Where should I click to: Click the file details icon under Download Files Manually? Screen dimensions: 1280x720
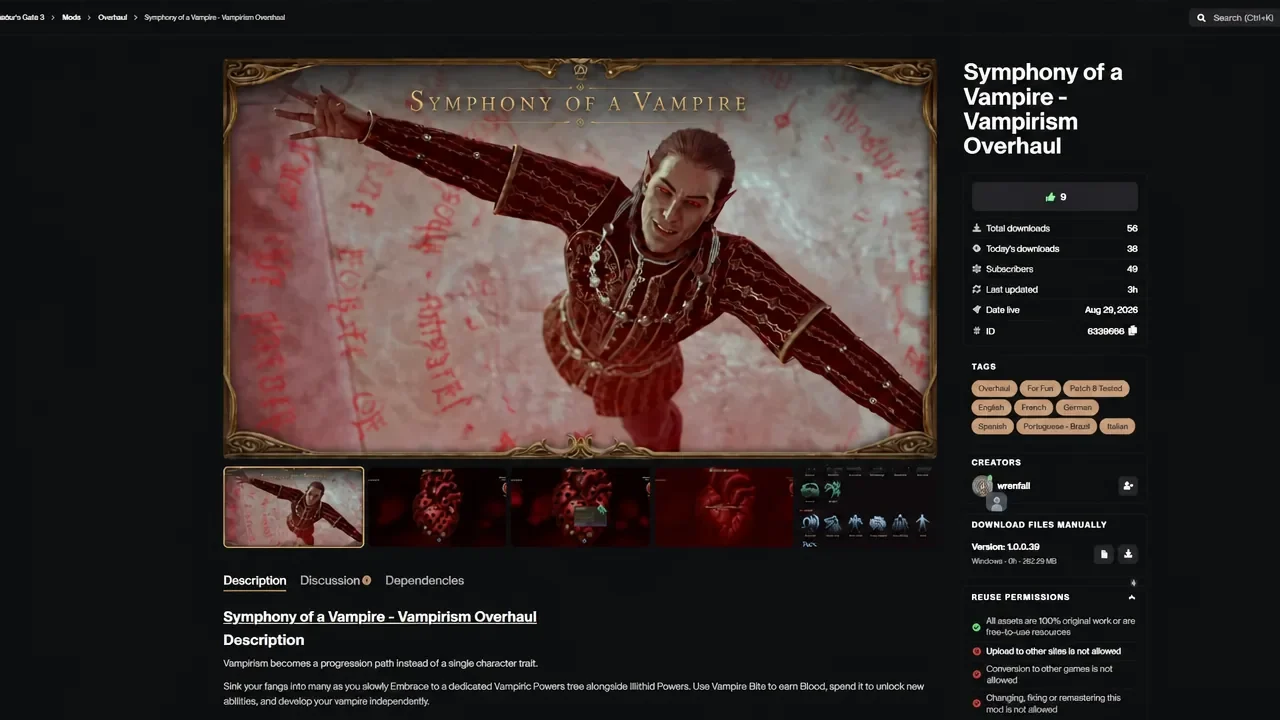pyautogui.click(x=1104, y=554)
